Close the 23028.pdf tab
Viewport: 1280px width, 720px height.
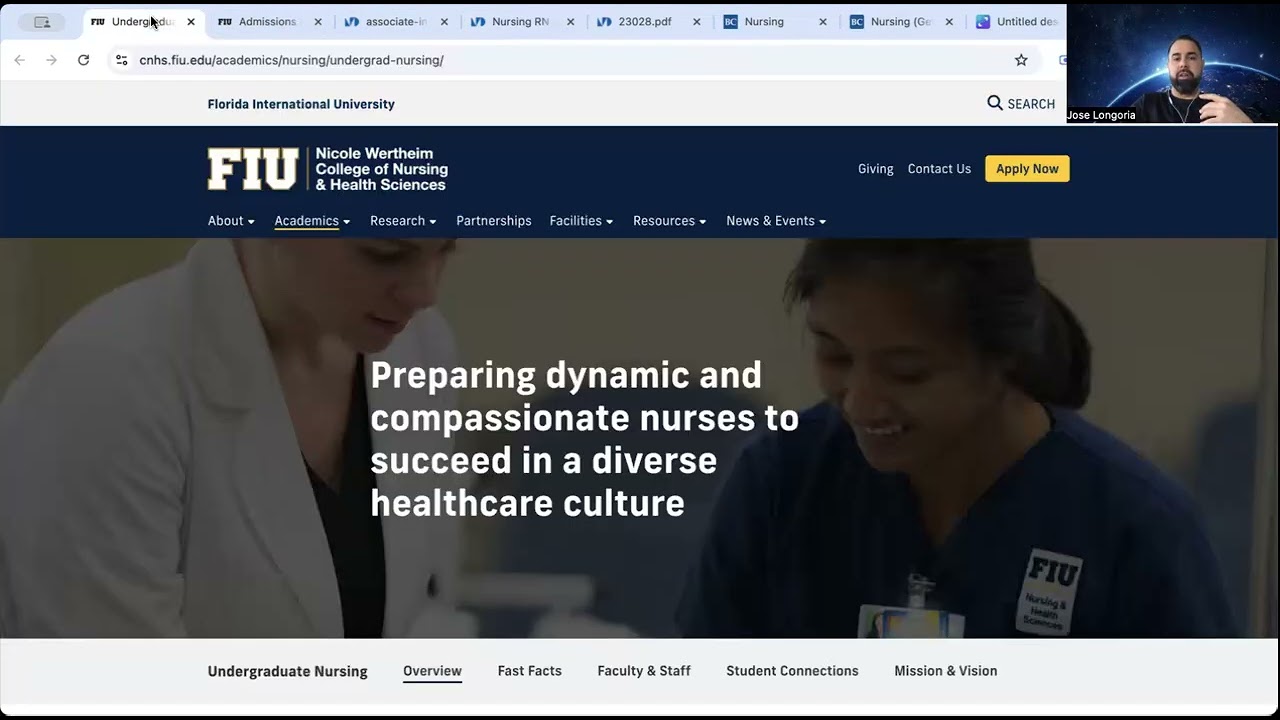tap(697, 22)
